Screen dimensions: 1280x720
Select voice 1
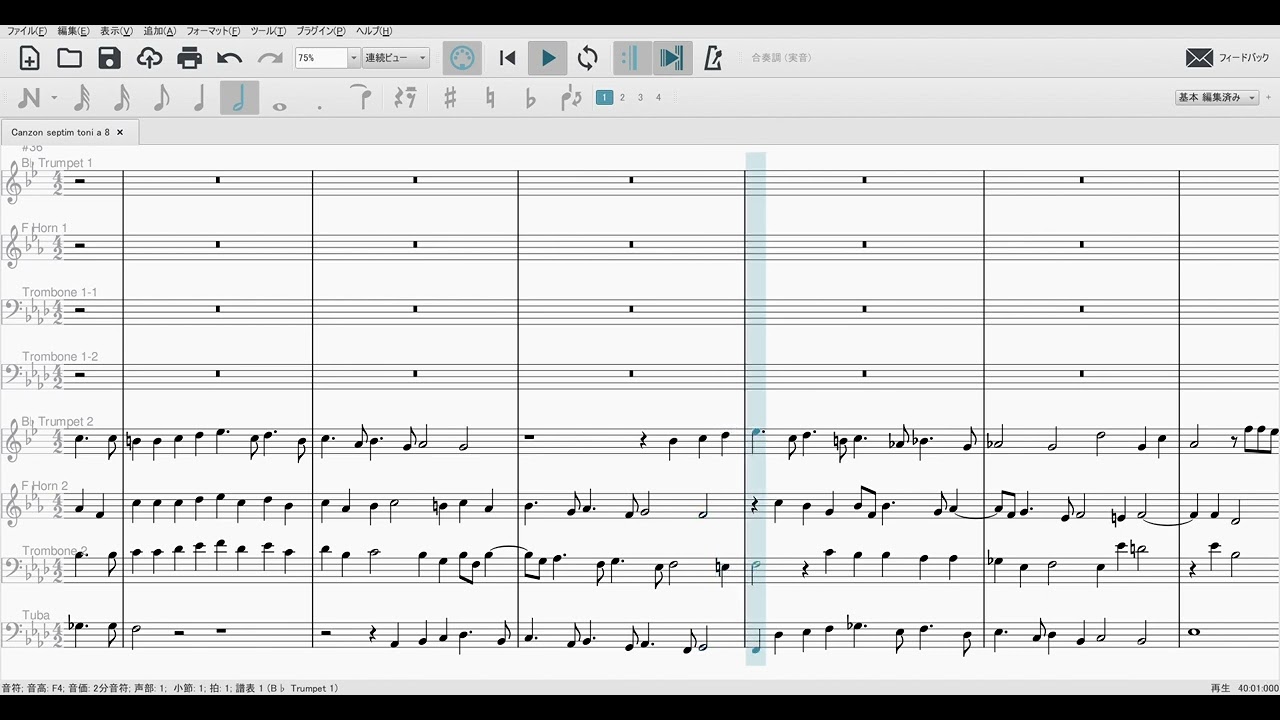click(604, 97)
